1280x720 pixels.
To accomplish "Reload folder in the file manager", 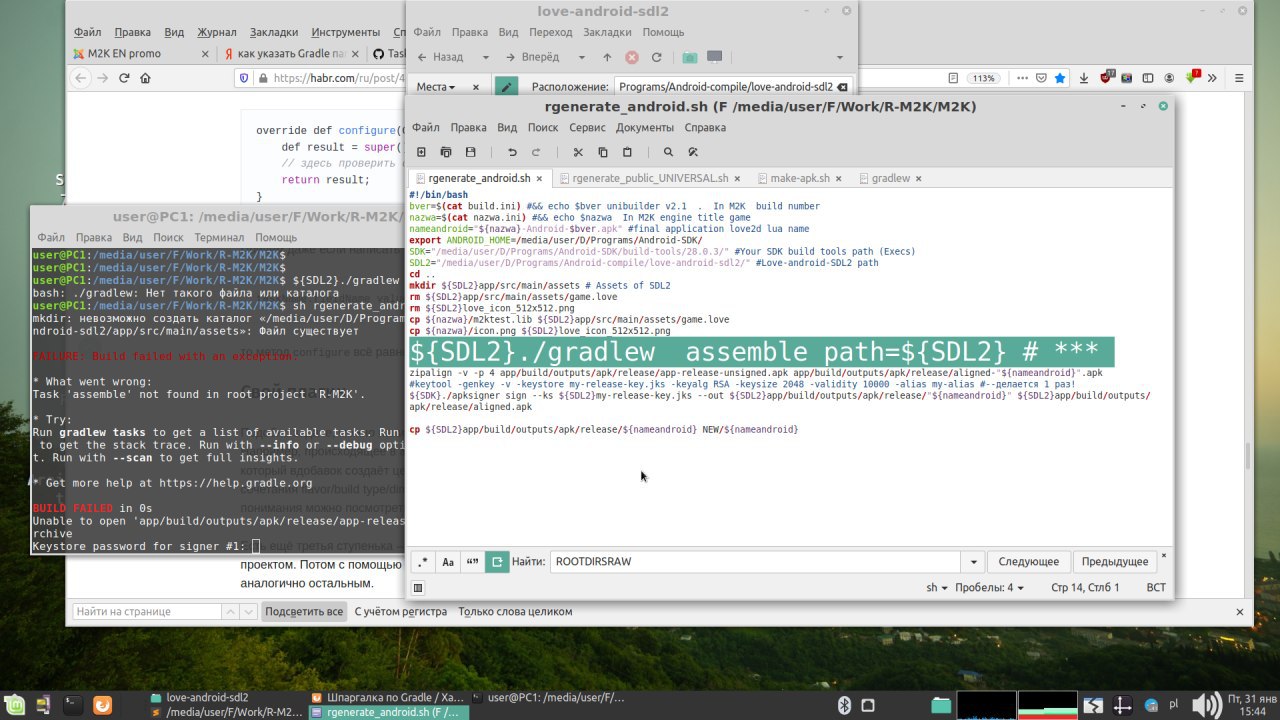I will (657, 57).
